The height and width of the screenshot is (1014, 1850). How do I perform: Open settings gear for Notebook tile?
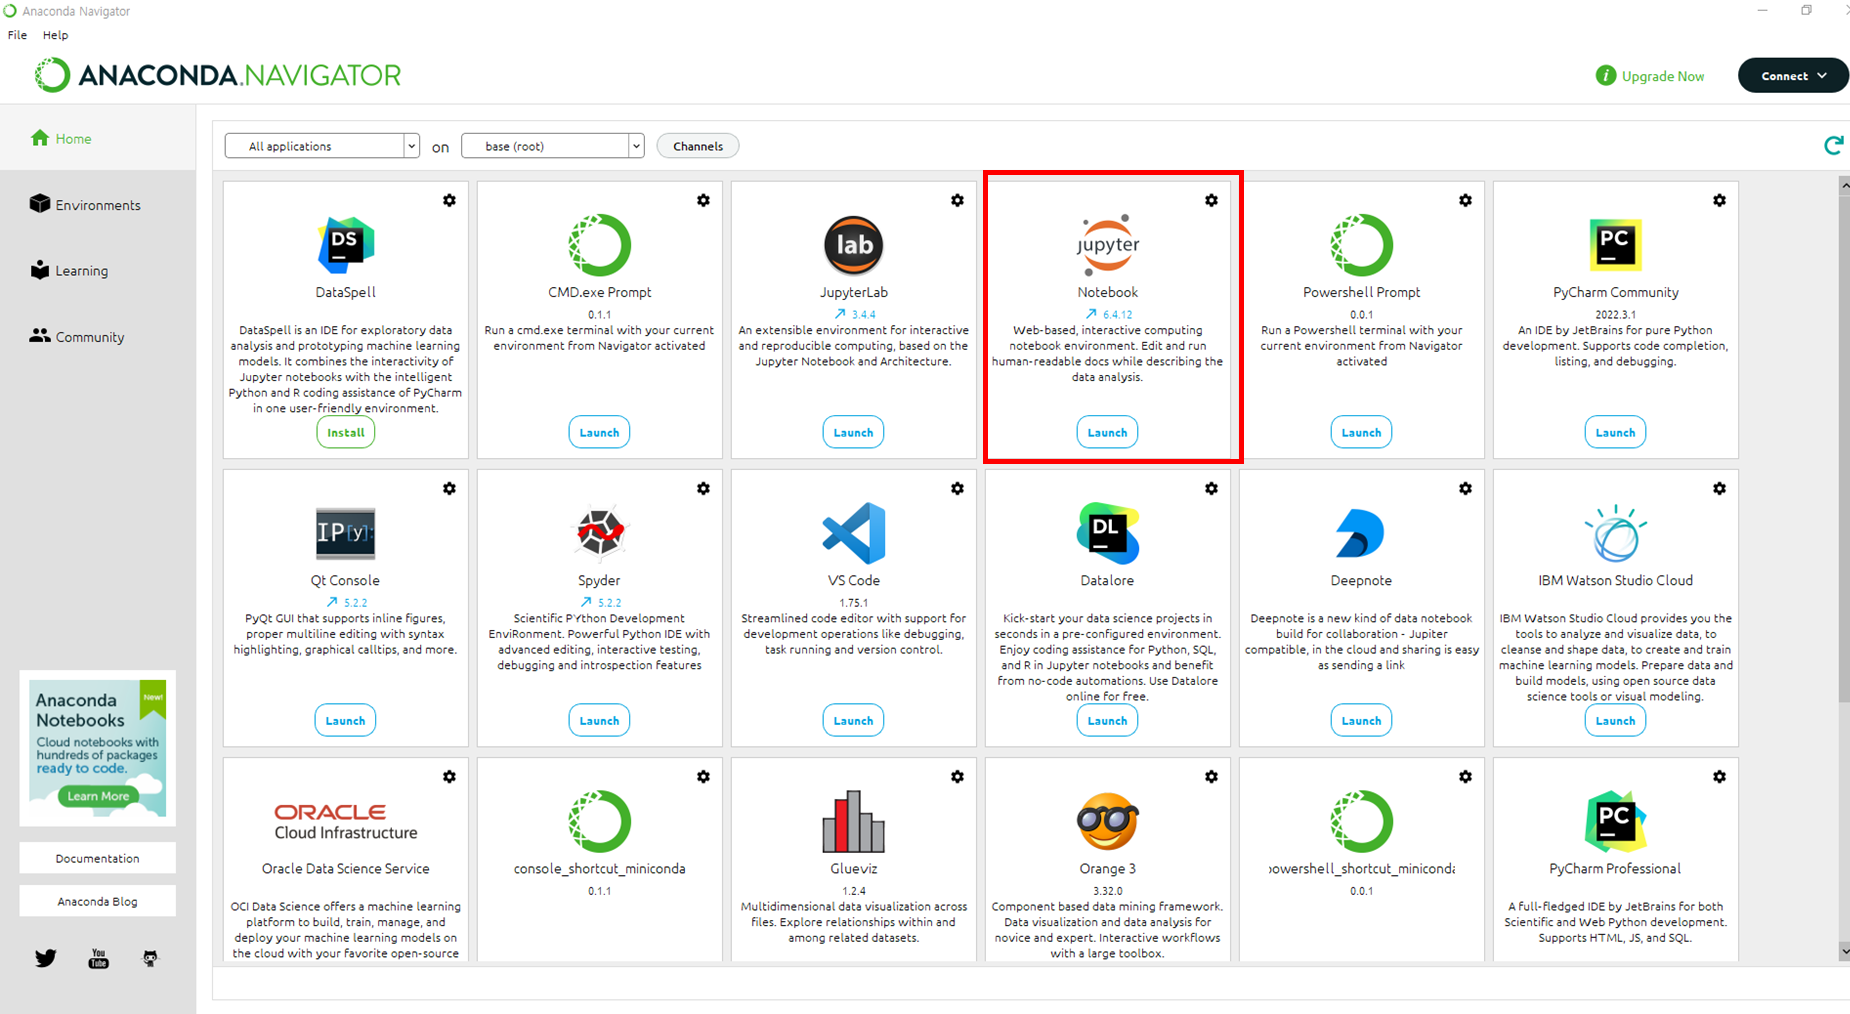coord(1211,200)
